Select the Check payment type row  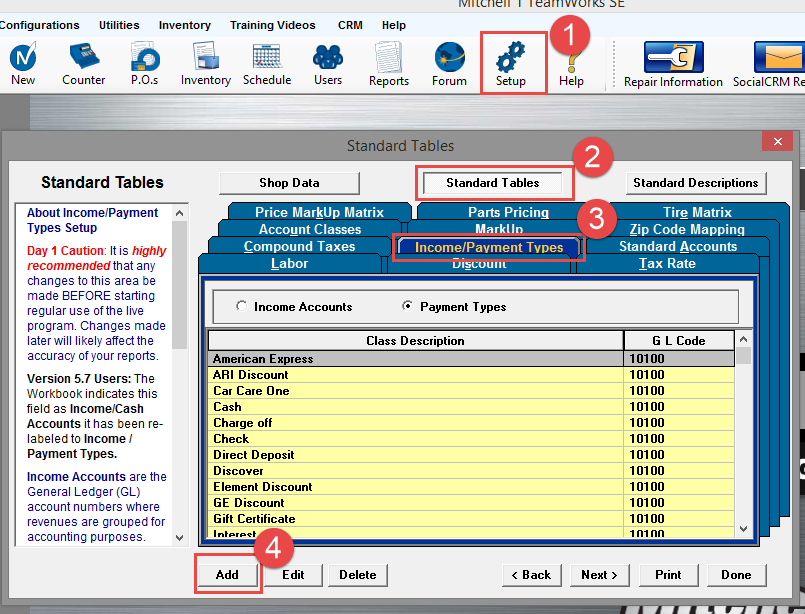click(471, 438)
